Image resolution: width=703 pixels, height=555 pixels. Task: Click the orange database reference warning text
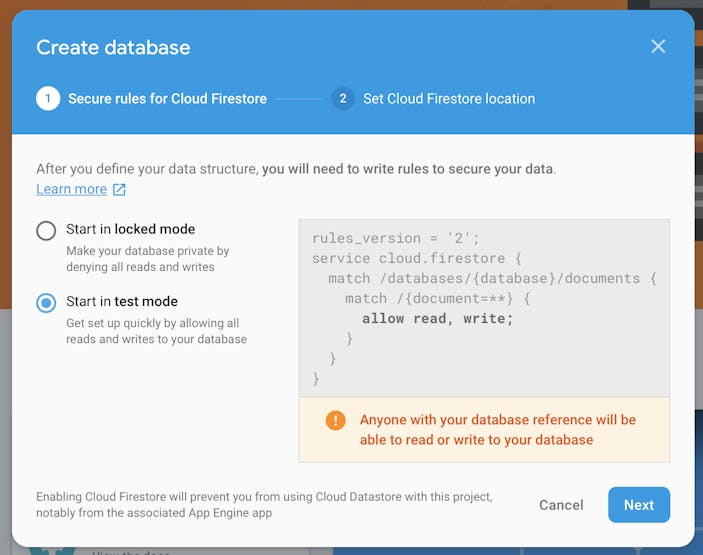pyautogui.click(x=498, y=429)
